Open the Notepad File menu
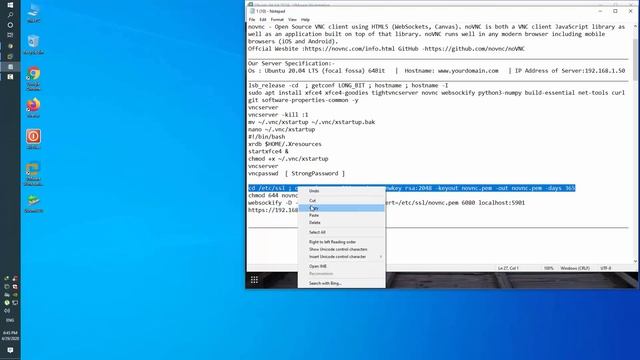 tap(252, 20)
